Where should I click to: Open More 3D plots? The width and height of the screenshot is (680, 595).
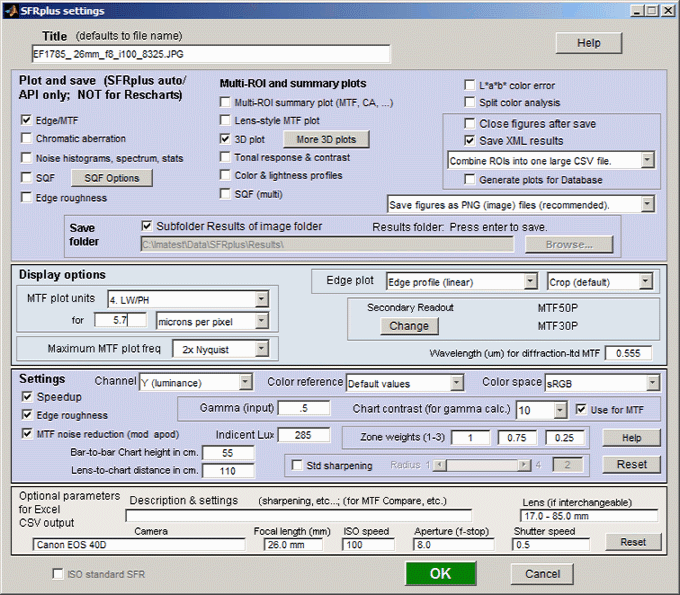click(326, 139)
